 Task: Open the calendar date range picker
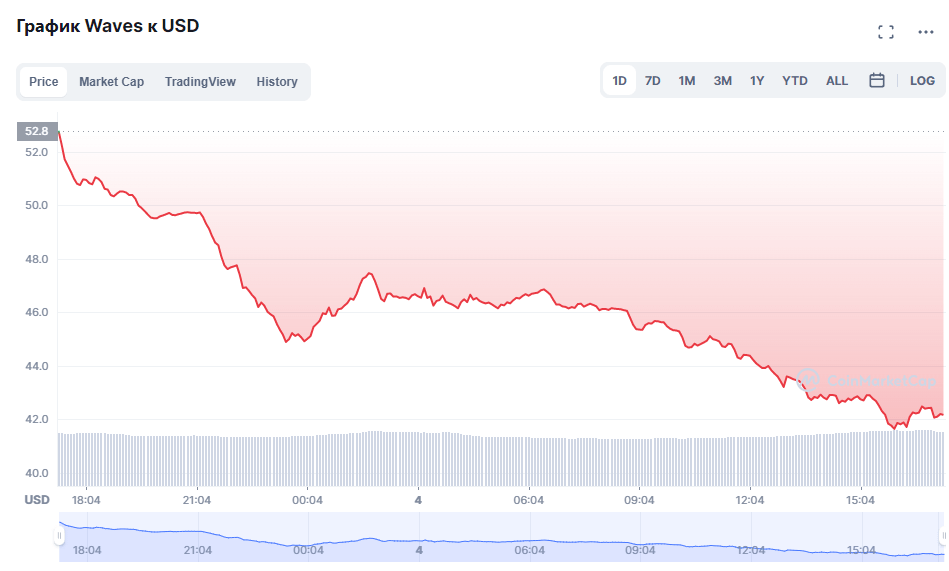(877, 81)
